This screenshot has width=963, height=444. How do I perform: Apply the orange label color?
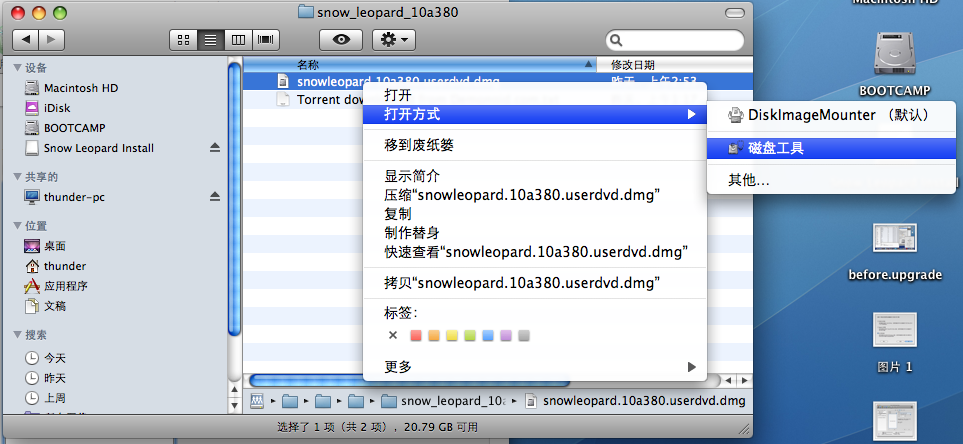pyautogui.click(x=434, y=335)
